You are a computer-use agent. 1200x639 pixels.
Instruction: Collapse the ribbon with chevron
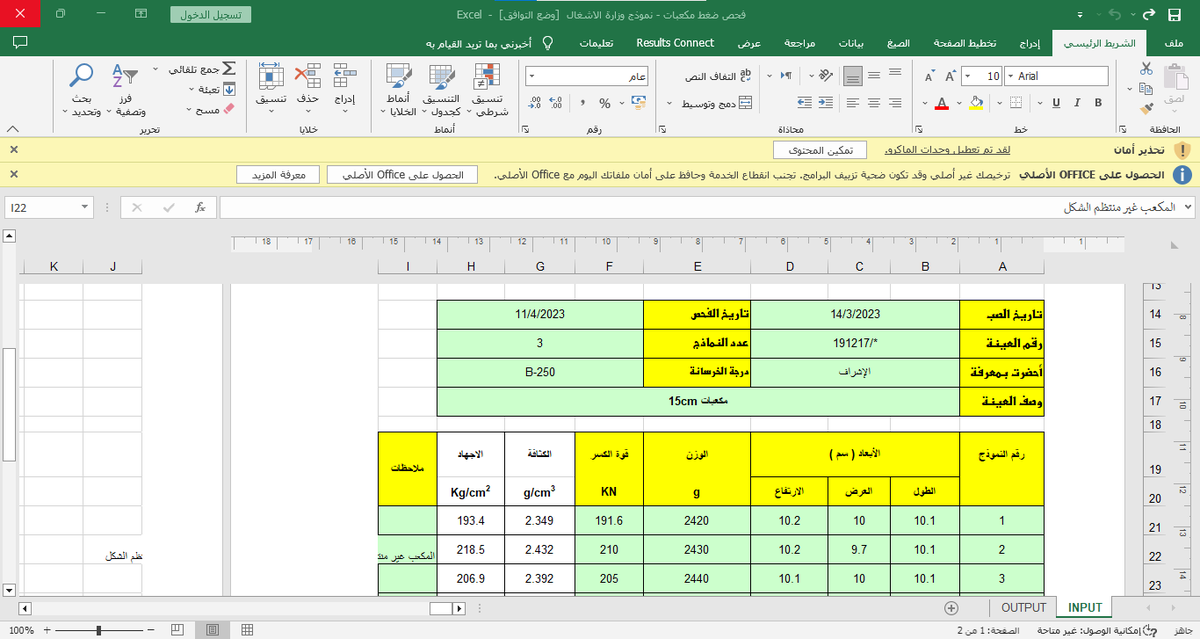pos(12,130)
